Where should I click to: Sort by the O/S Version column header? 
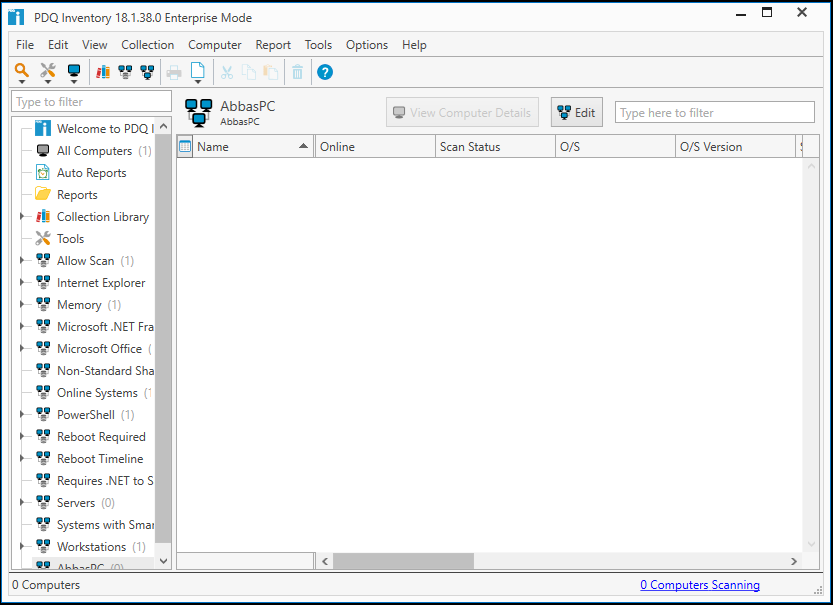[x=735, y=147]
